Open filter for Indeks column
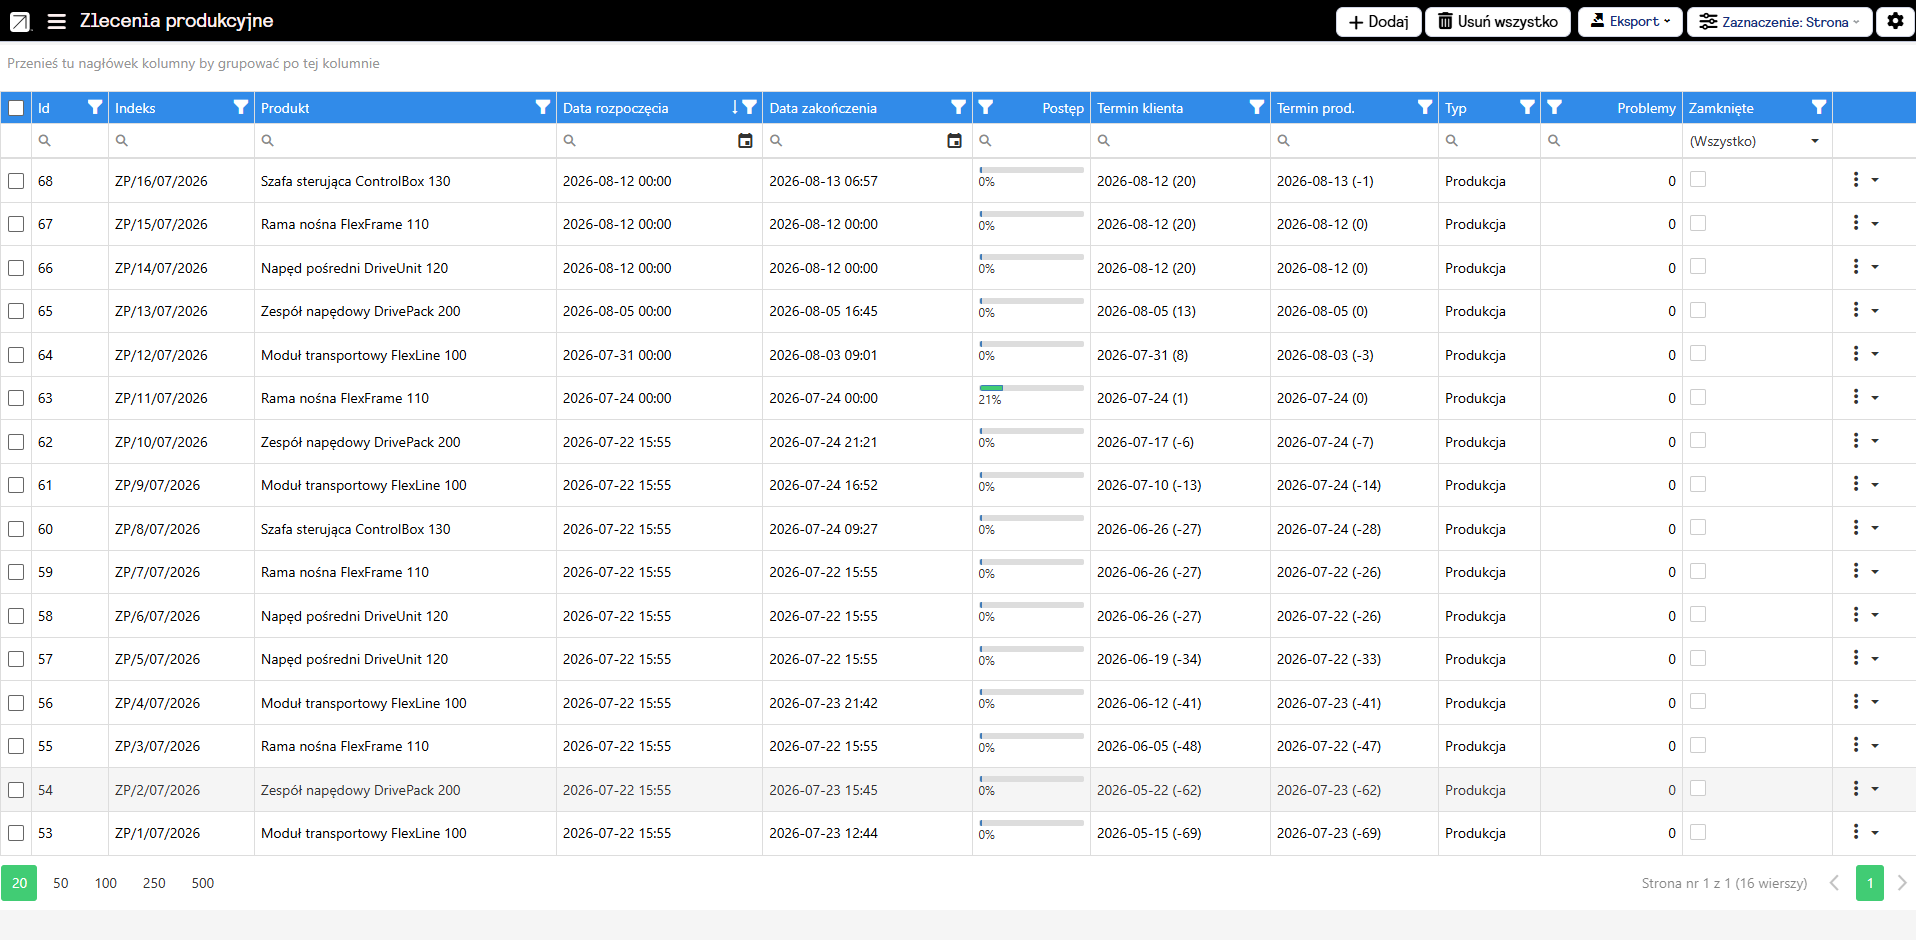The image size is (1916, 940). click(241, 107)
